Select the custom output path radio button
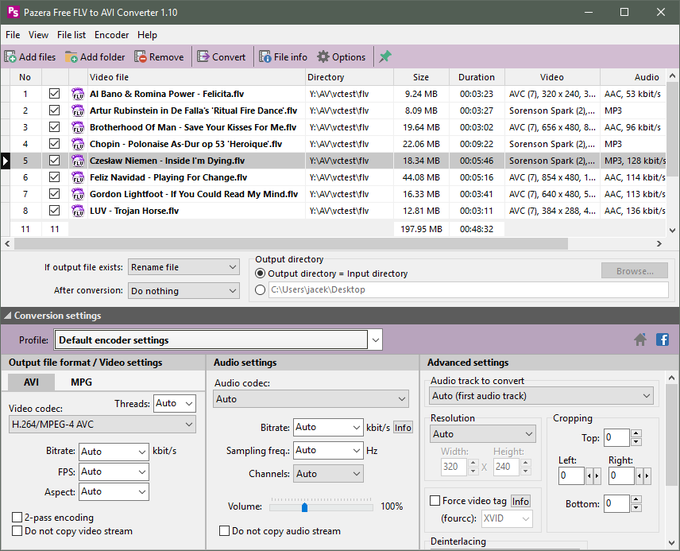Screen dimensions: 680x551 click(260, 290)
